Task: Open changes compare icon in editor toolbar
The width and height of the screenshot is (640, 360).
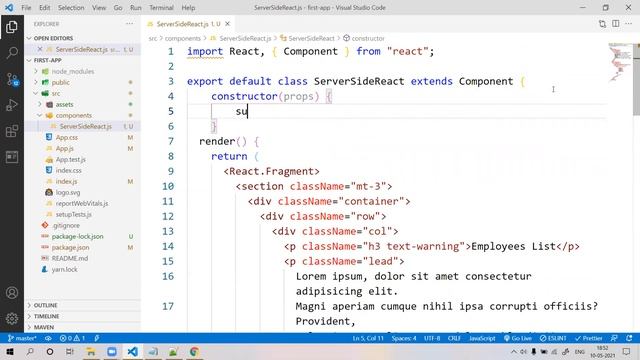Action: tap(602, 24)
